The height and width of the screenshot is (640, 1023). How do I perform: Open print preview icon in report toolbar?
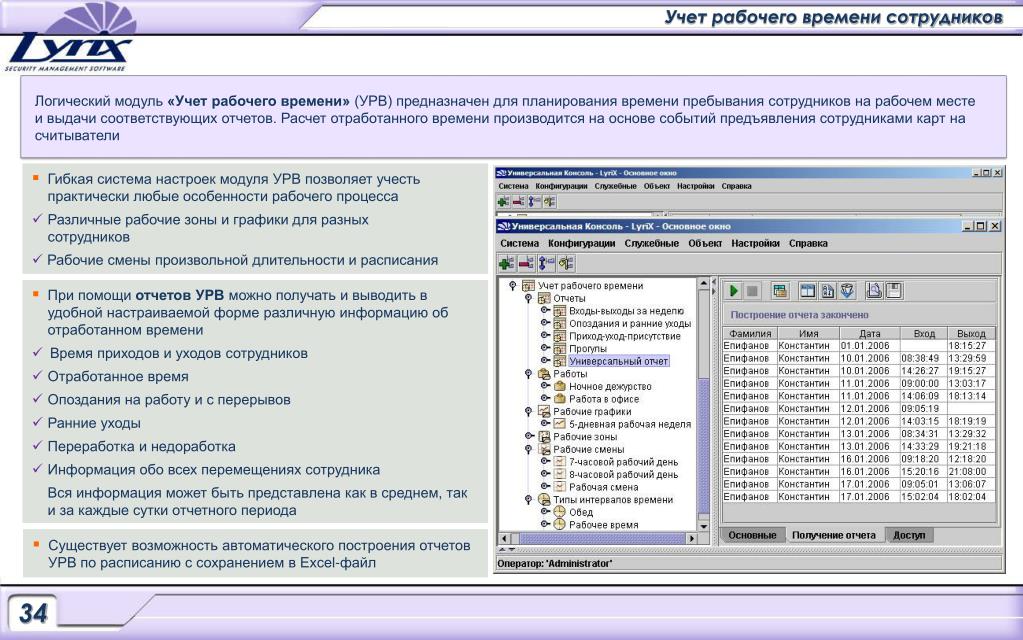[x=874, y=291]
